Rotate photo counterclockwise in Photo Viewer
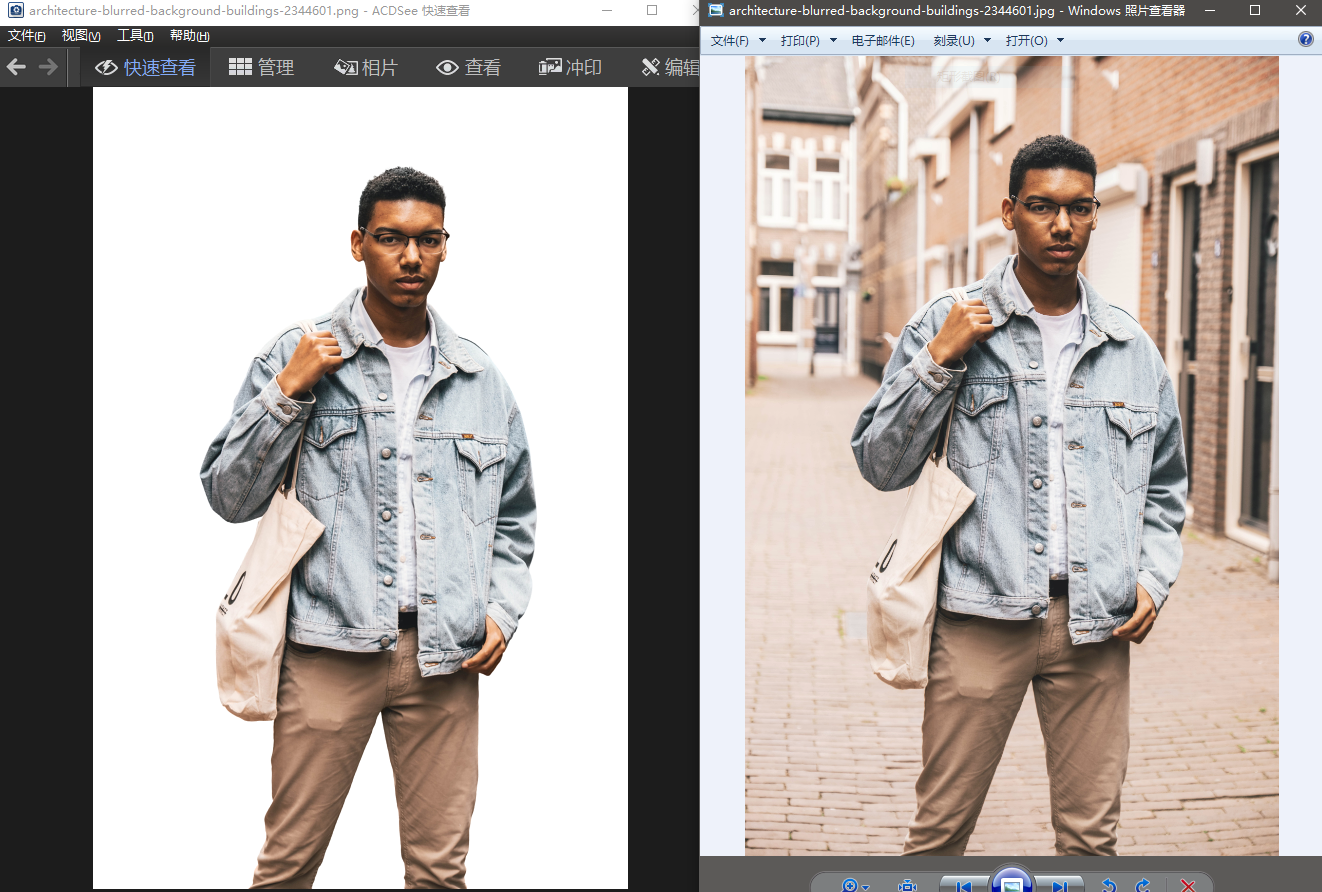Image resolution: width=1322 pixels, height=892 pixels. tap(1108, 886)
